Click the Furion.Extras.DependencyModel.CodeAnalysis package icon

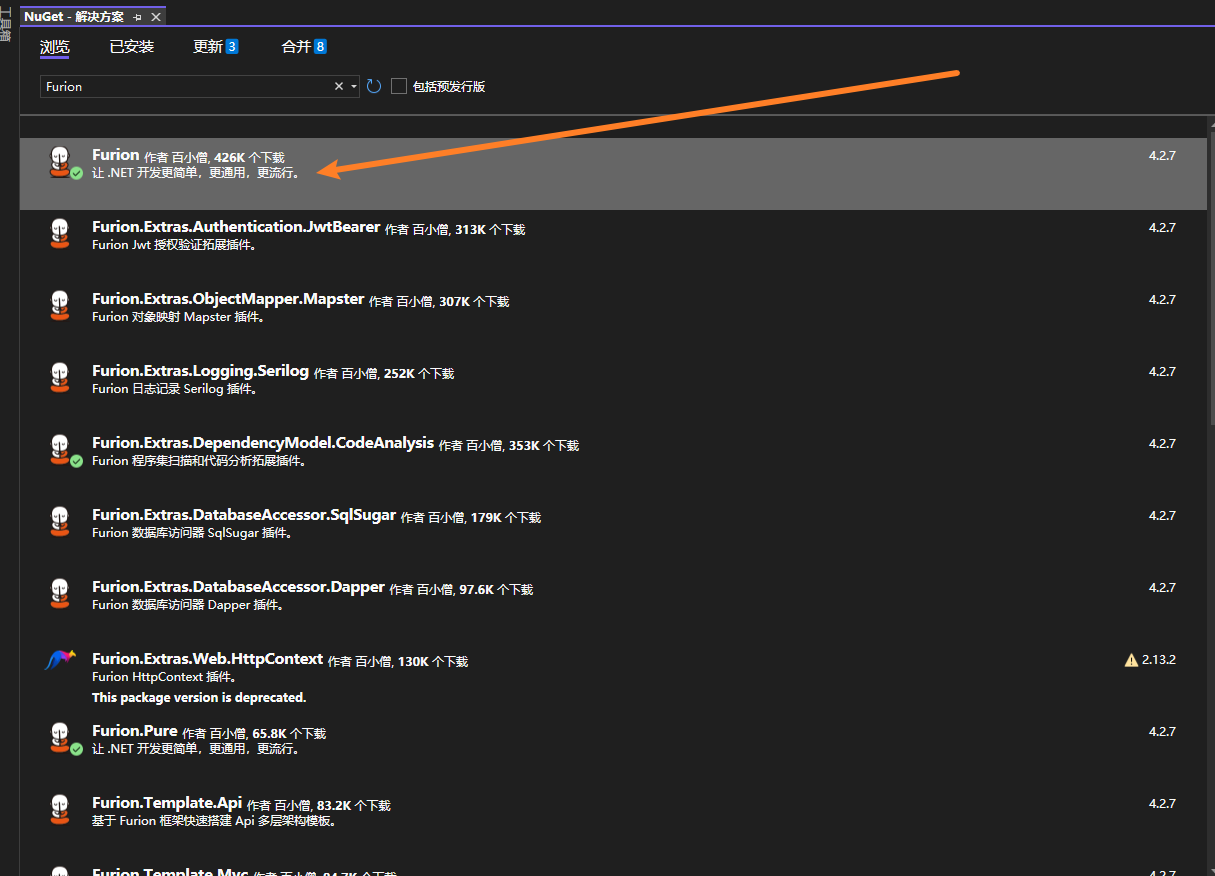(61, 449)
